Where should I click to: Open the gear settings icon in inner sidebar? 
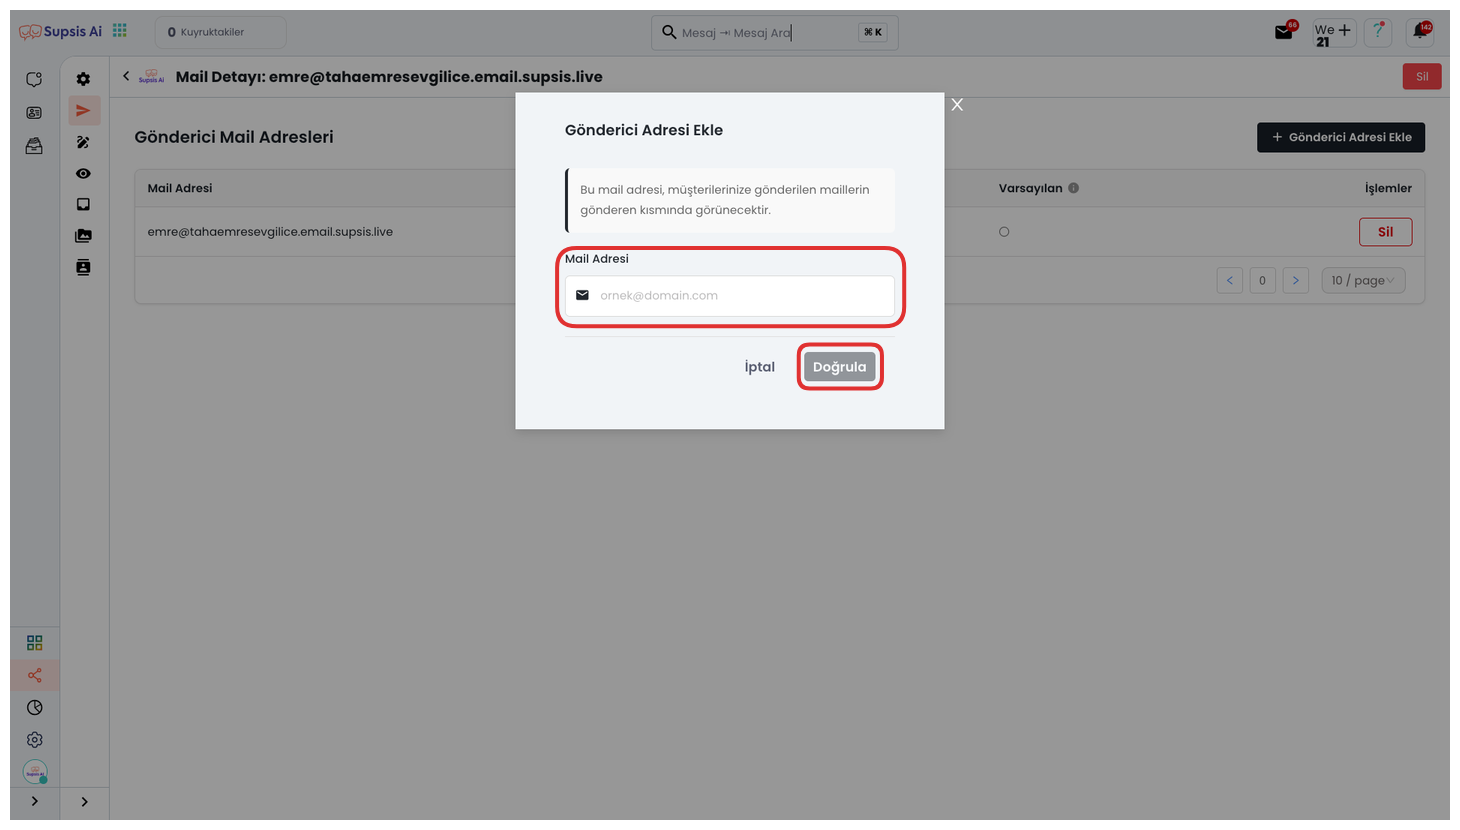pos(83,79)
